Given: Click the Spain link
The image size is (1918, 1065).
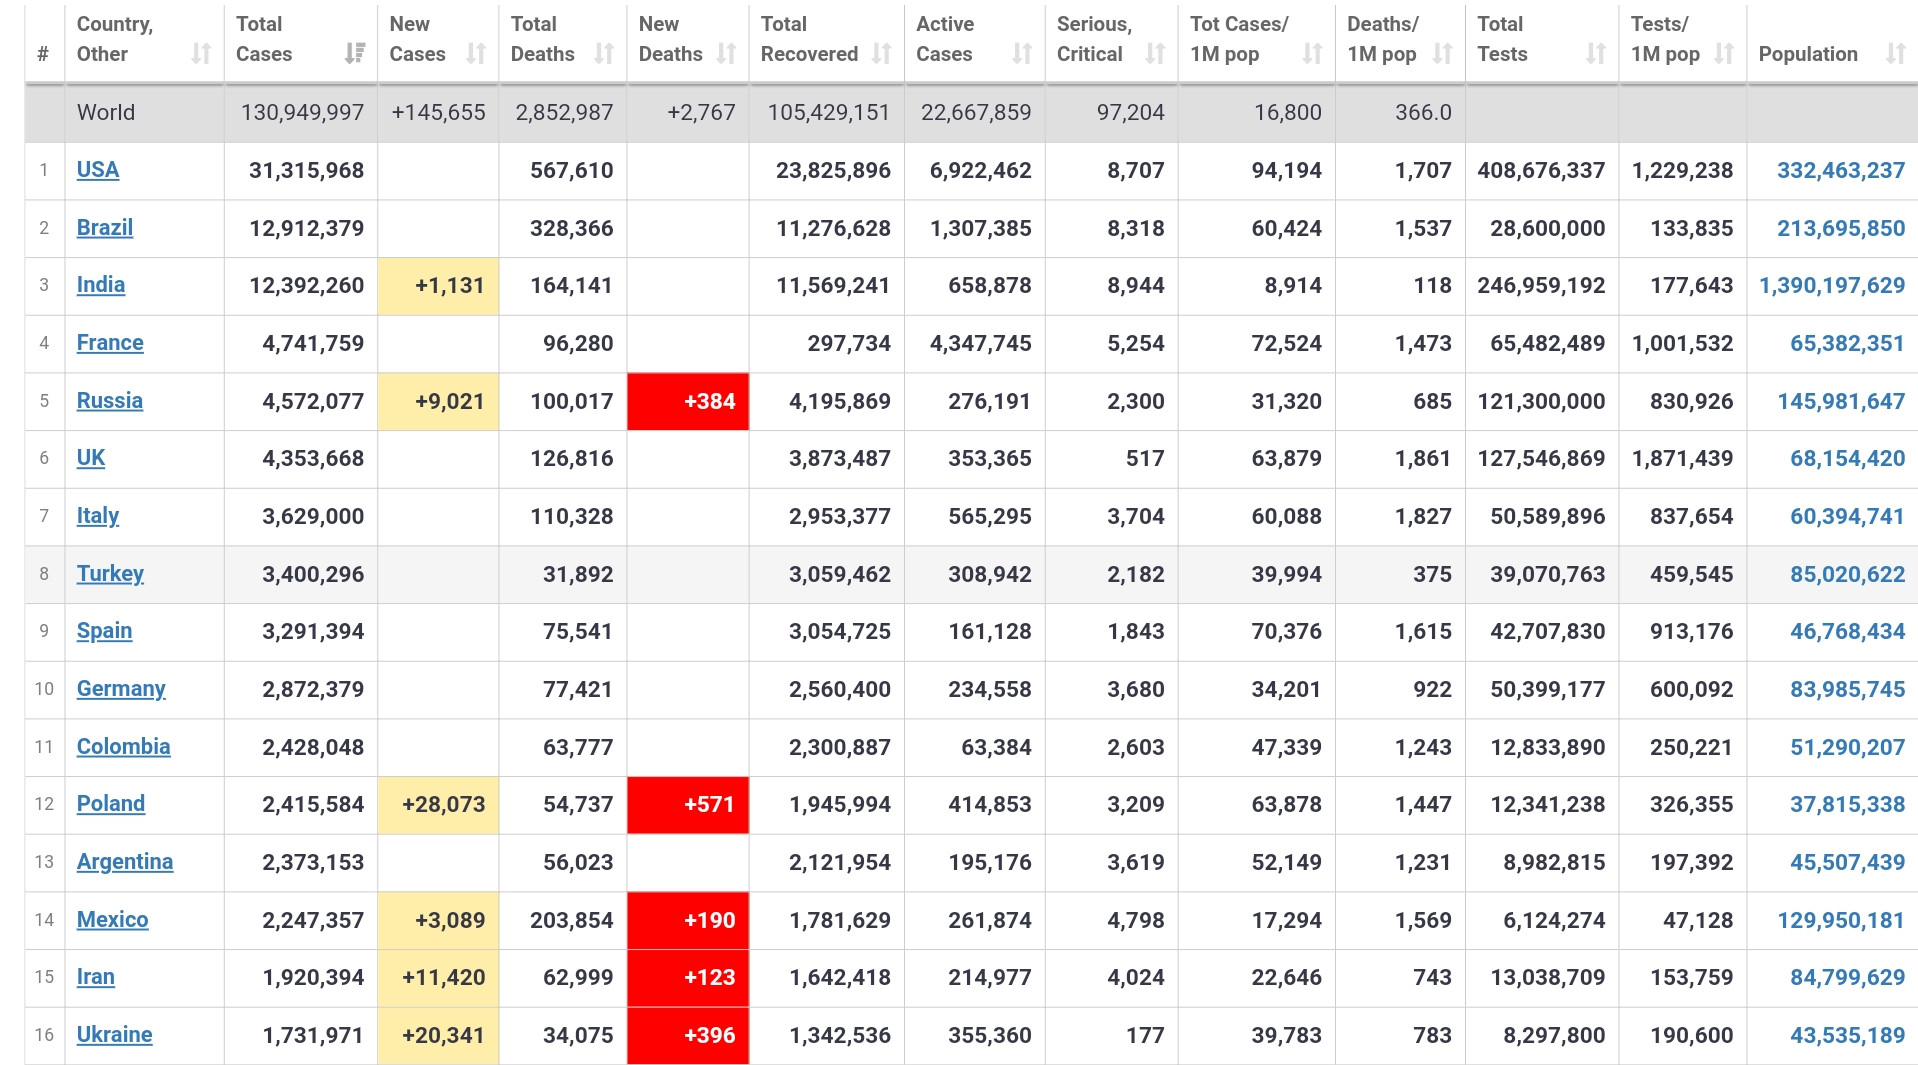Looking at the screenshot, I should point(104,631).
